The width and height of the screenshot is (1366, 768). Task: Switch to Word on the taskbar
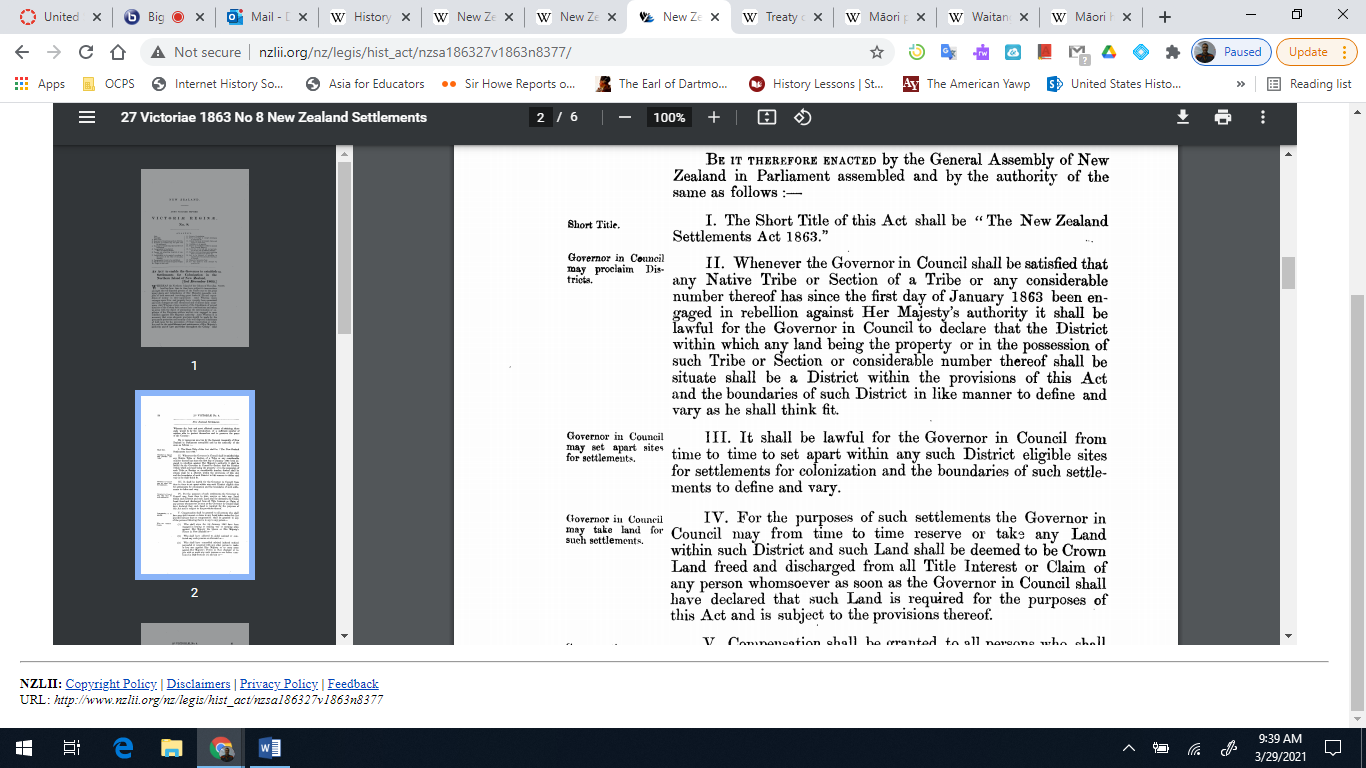click(270, 747)
